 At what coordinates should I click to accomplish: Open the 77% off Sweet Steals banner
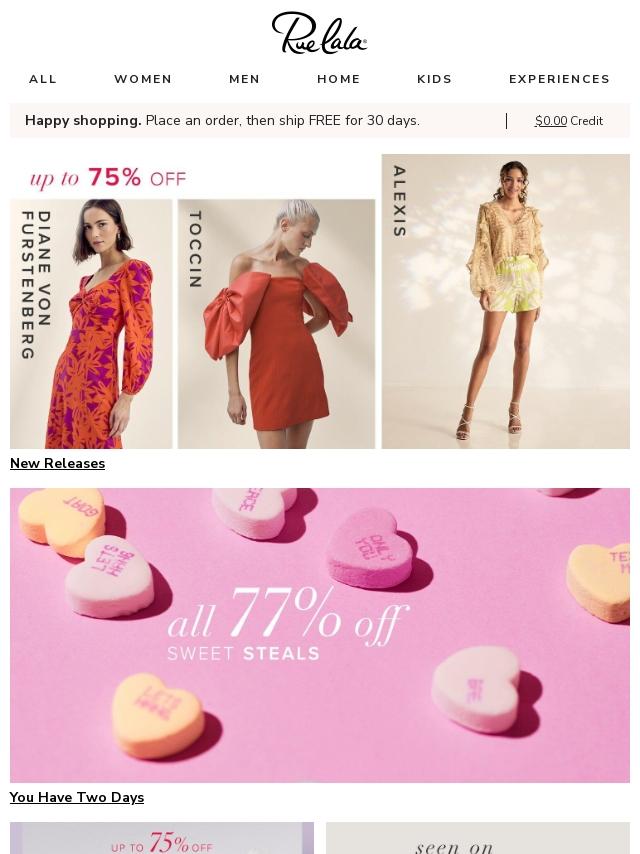(x=320, y=635)
